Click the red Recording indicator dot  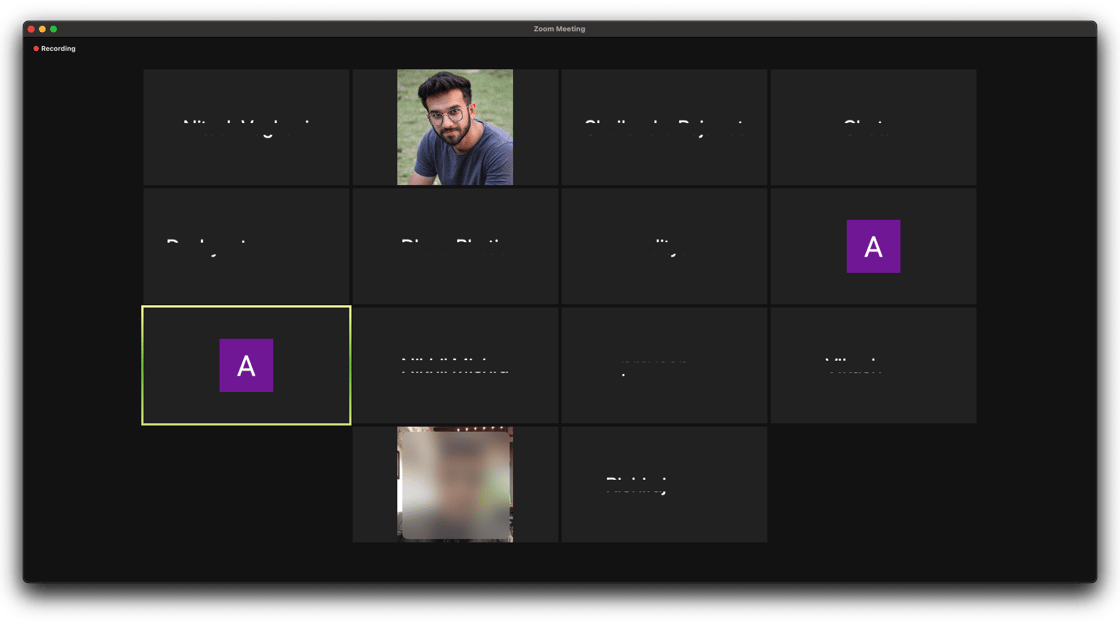[x=36, y=49]
